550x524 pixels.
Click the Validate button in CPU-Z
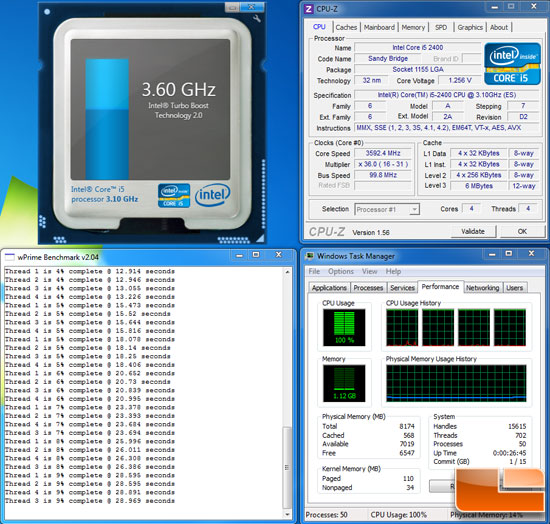click(473, 231)
